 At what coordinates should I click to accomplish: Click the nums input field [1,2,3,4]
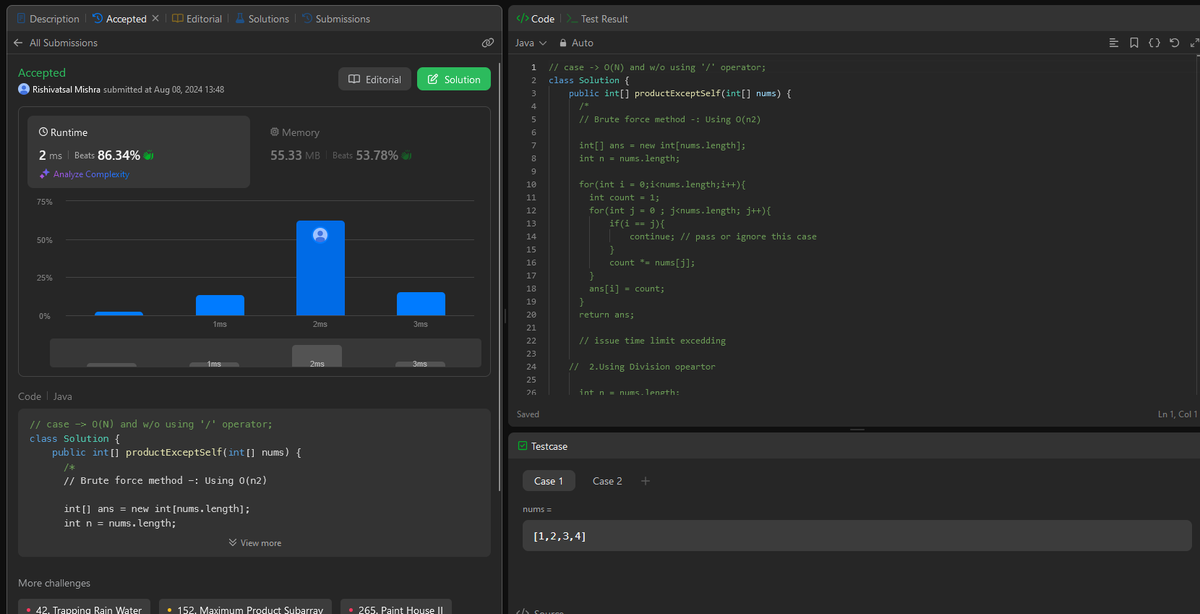[x=857, y=536]
